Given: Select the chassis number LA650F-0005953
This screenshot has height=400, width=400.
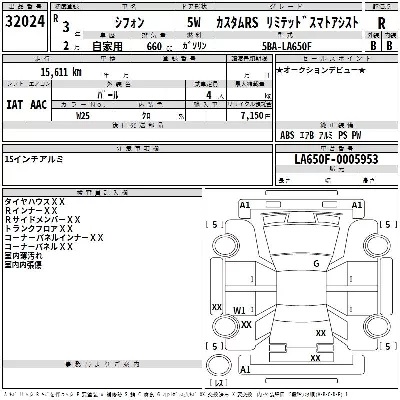Looking at the screenshot, I should [336, 159].
